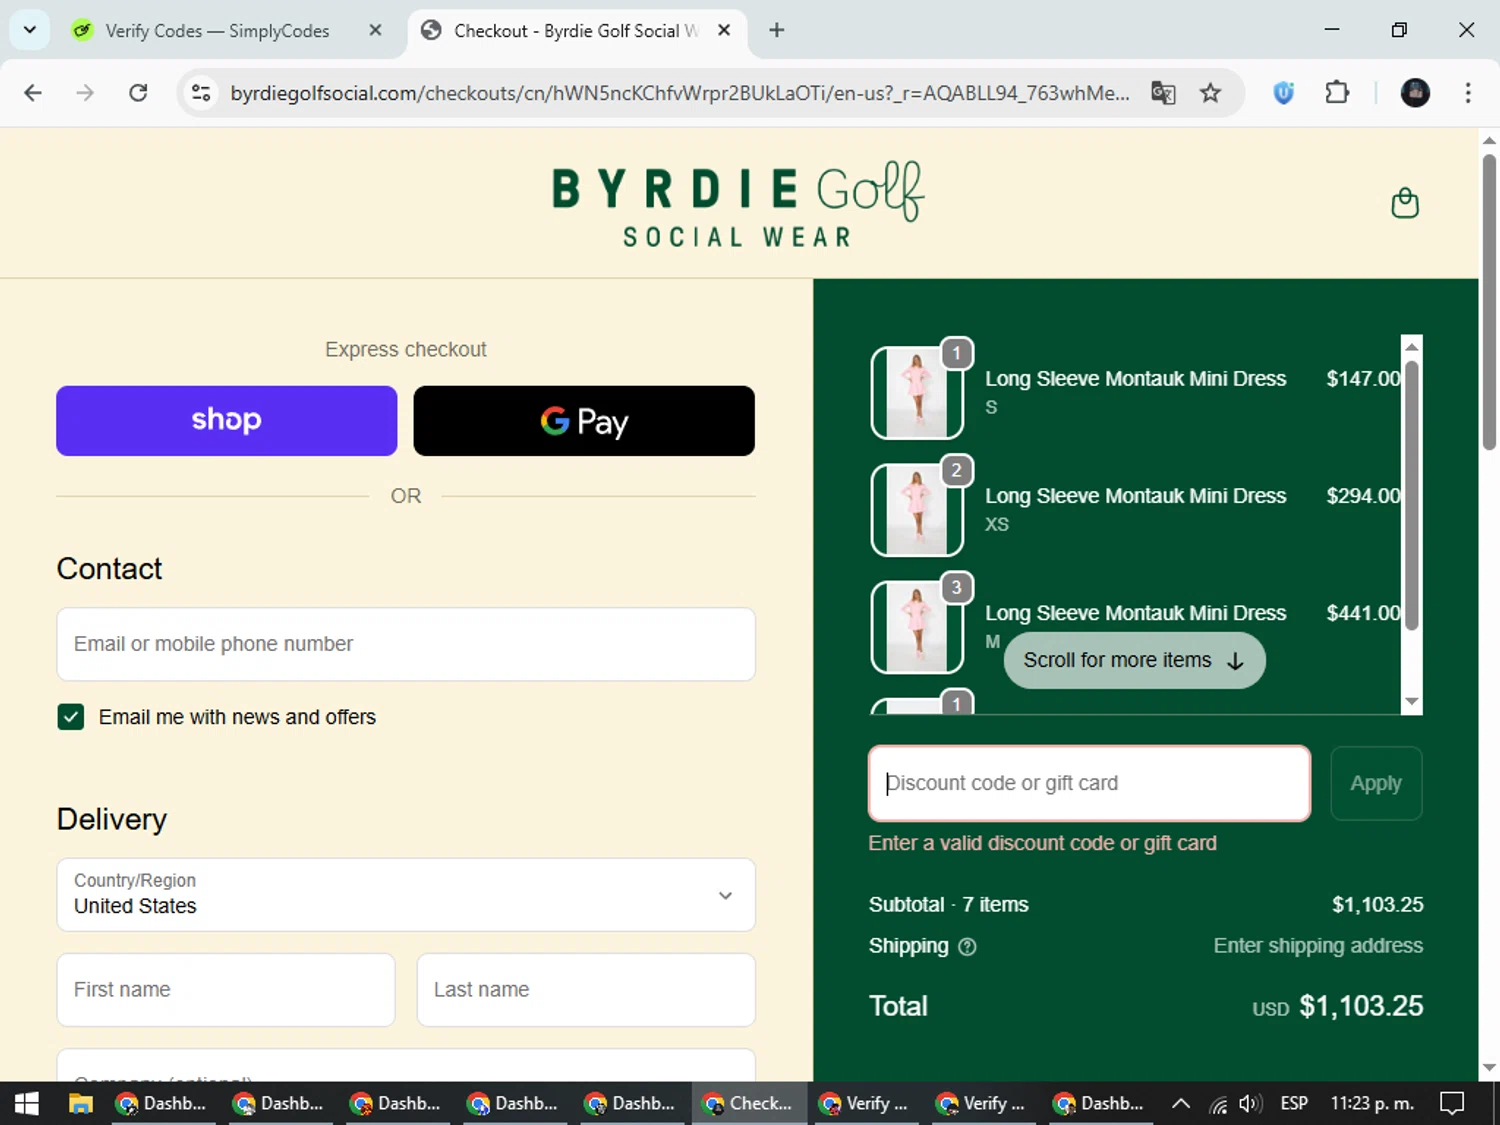The height and width of the screenshot is (1125, 1500).
Task: Pay with Shop Pay express button
Action: pyautogui.click(x=227, y=421)
